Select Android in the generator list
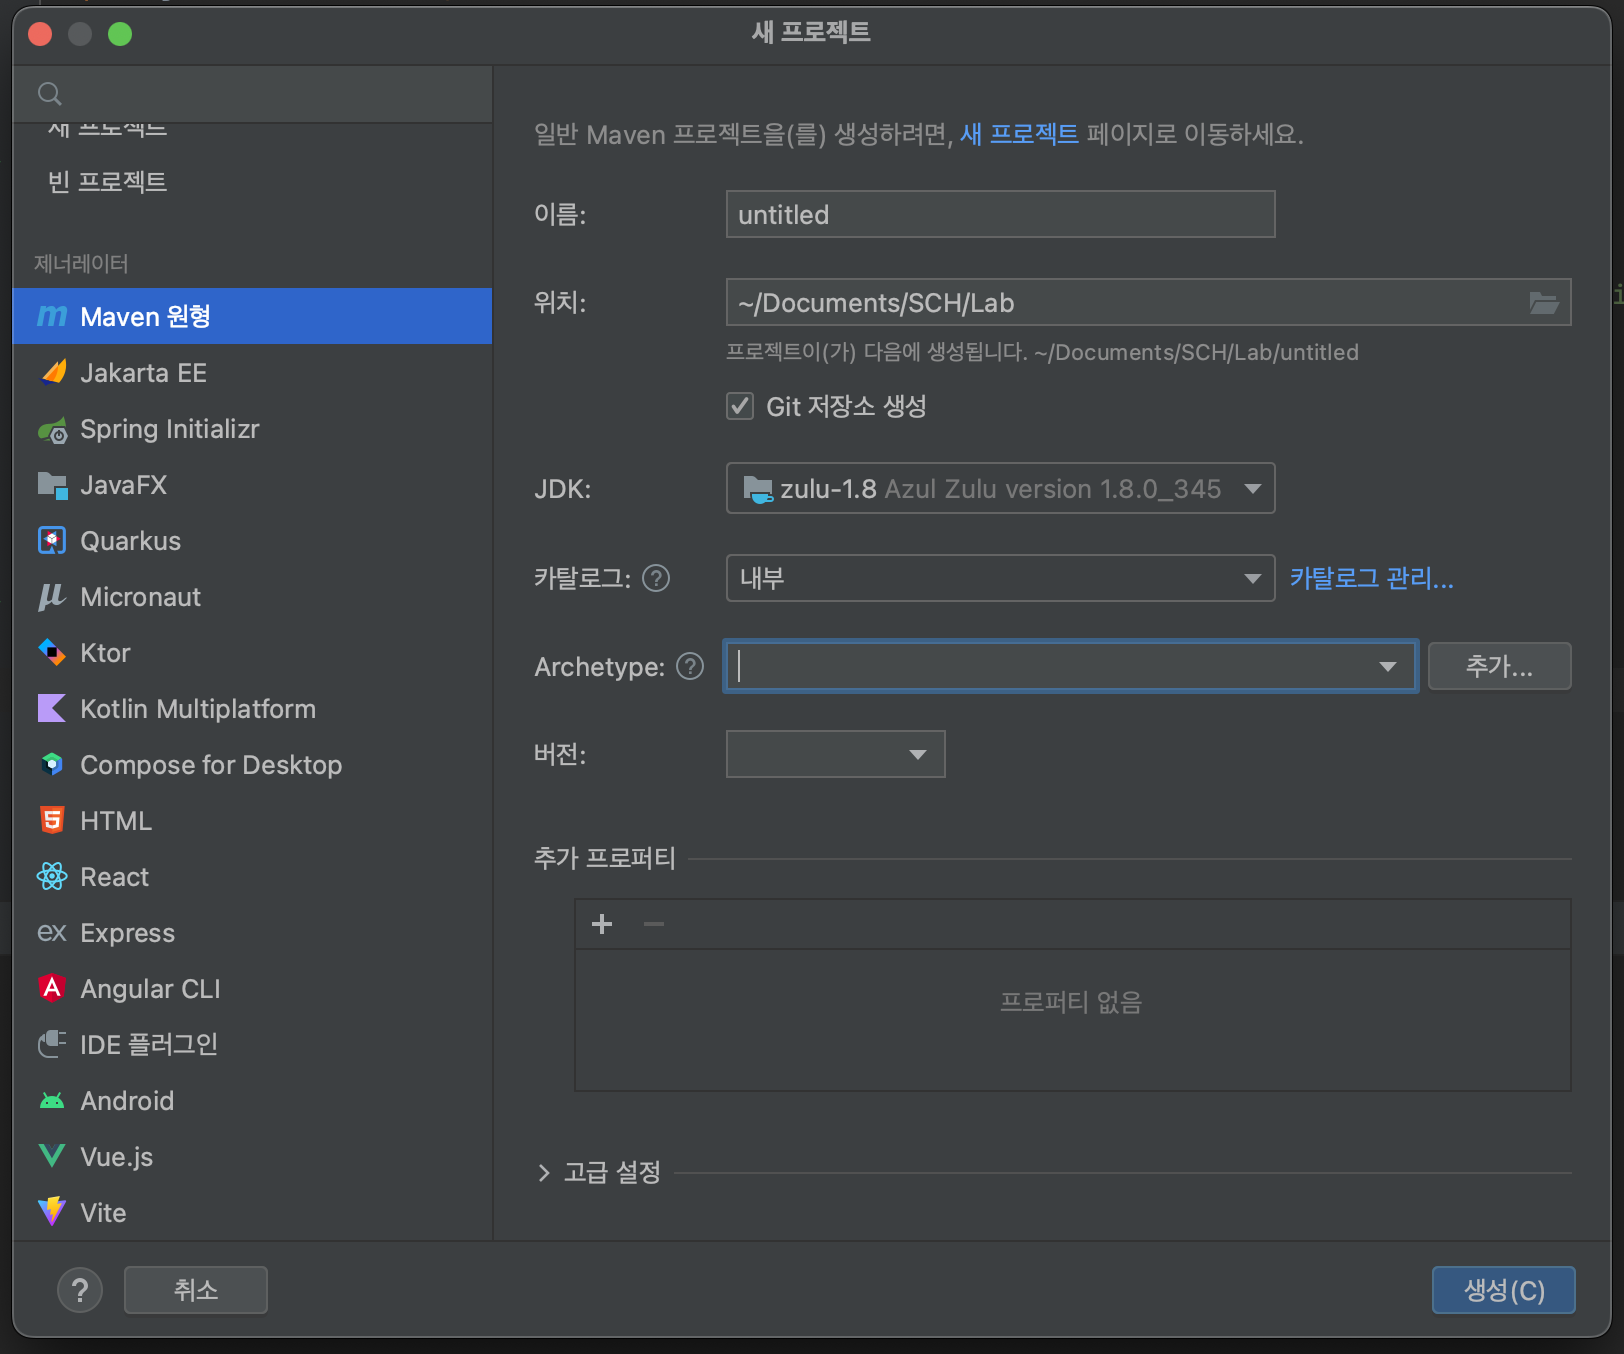This screenshot has height=1354, width=1624. [x=252, y=1101]
